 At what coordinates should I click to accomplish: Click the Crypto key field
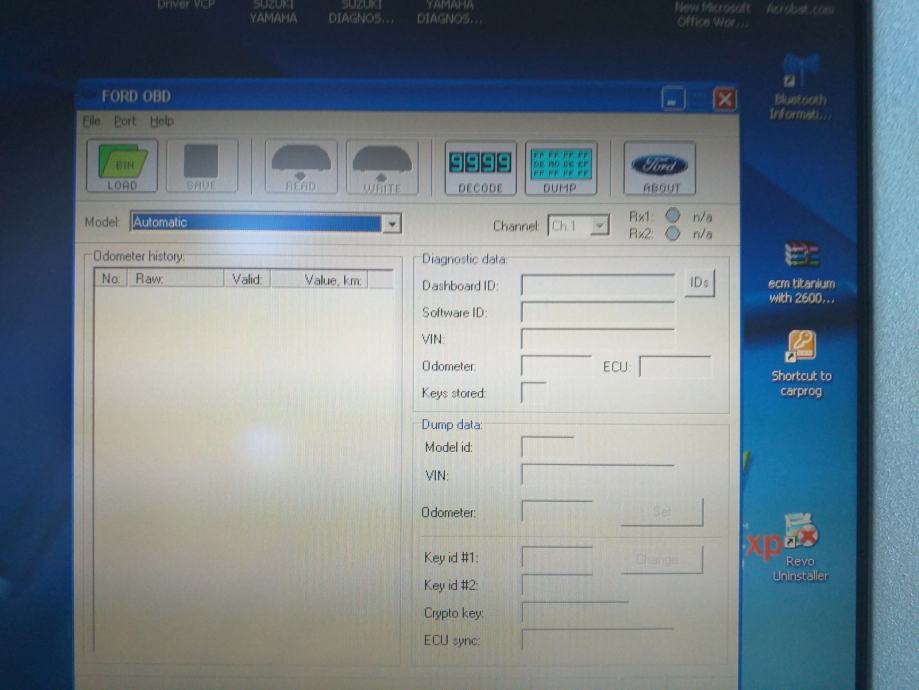coord(575,612)
